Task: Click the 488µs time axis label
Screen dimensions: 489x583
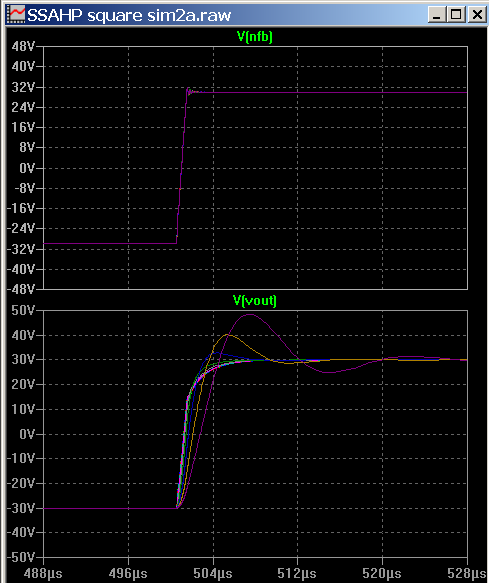Action: (44, 573)
